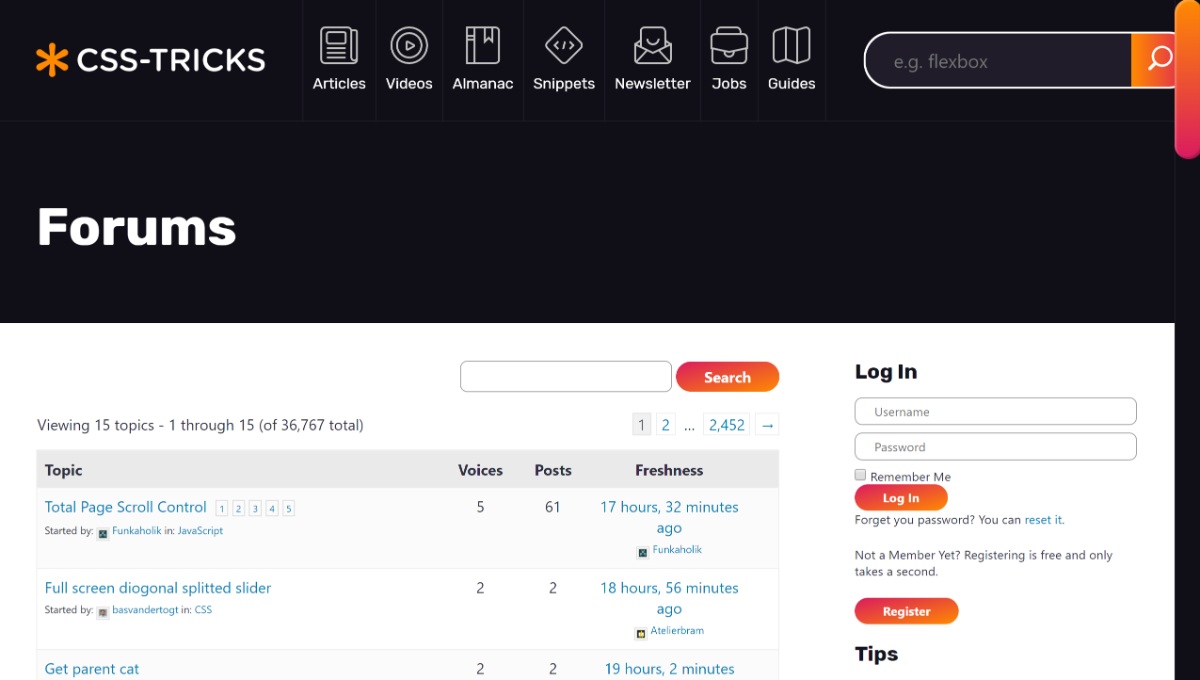This screenshot has height=680, width=1200.
Task: Select the Jobs briefcase icon
Action: coord(728,44)
